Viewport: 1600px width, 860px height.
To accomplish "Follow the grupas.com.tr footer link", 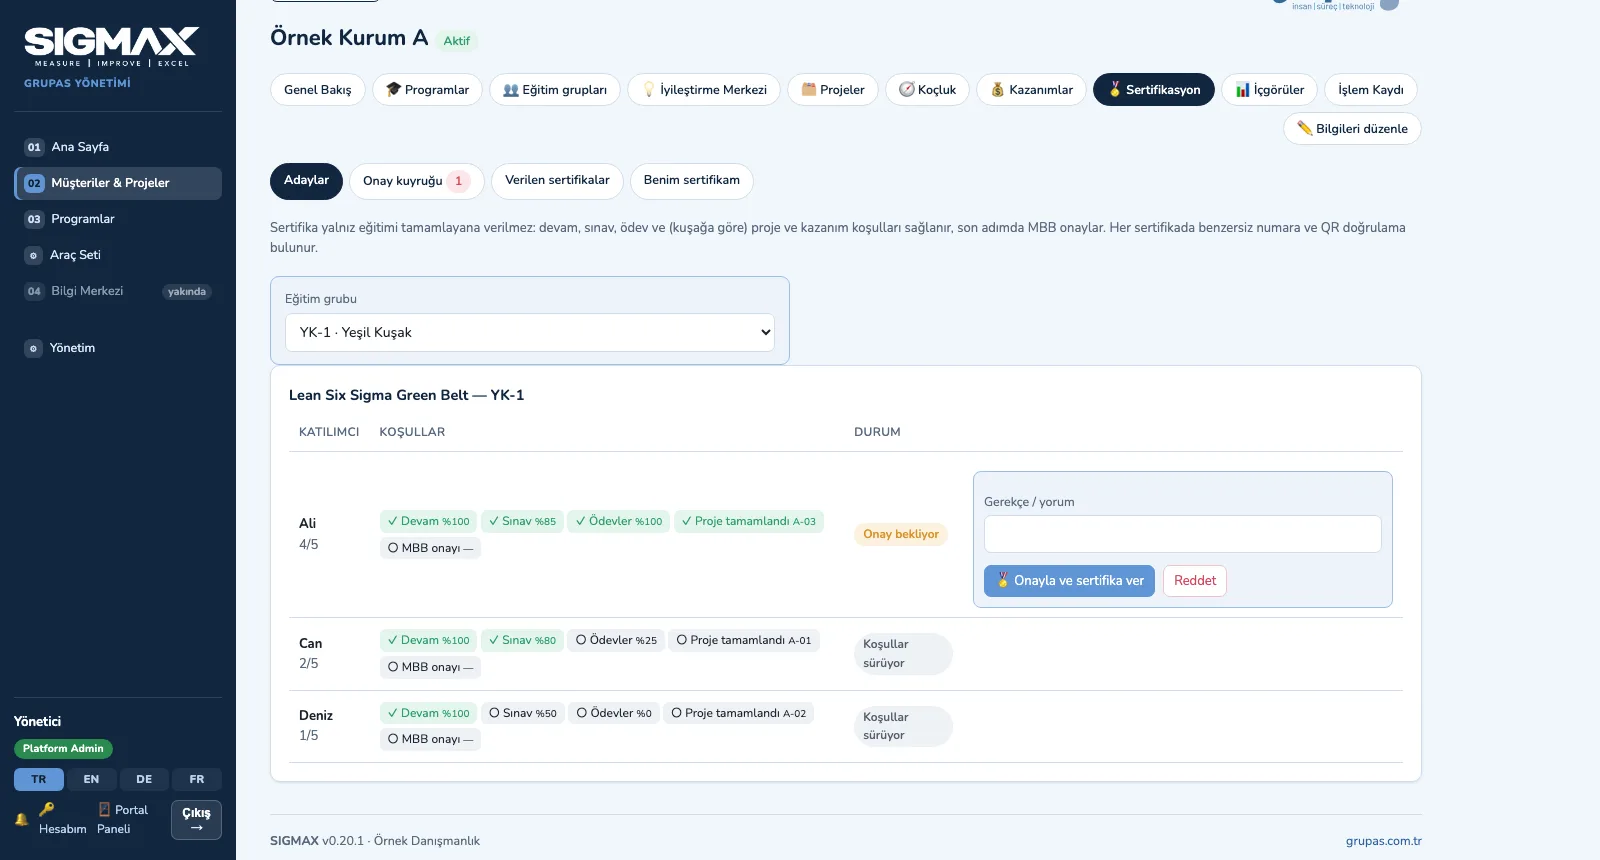I will pos(1384,841).
